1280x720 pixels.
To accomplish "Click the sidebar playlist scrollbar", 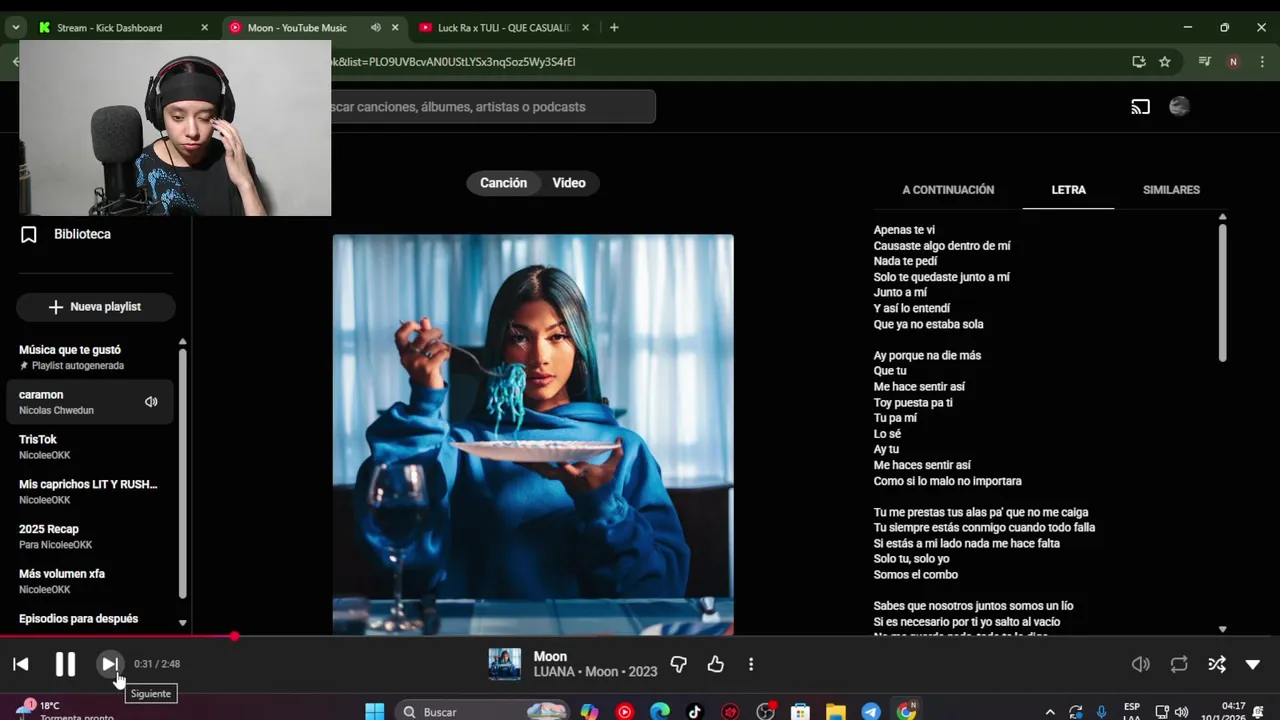I will pos(182,472).
